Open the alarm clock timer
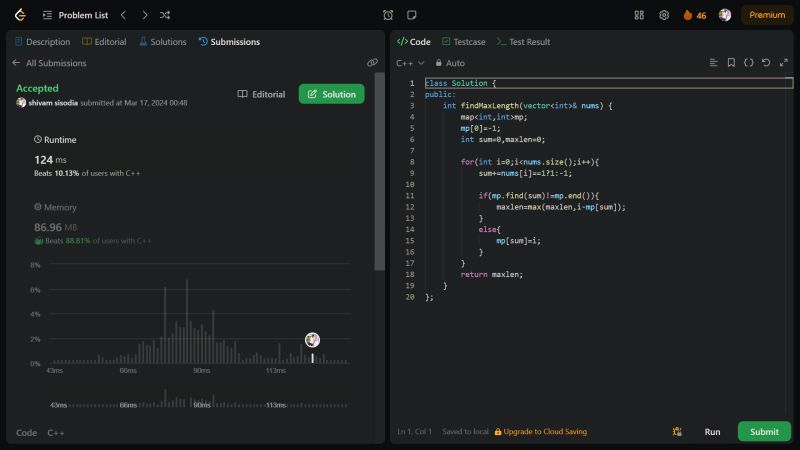Image resolution: width=800 pixels, height=450 pixels. pyautogui.click(x=388, y=15)
